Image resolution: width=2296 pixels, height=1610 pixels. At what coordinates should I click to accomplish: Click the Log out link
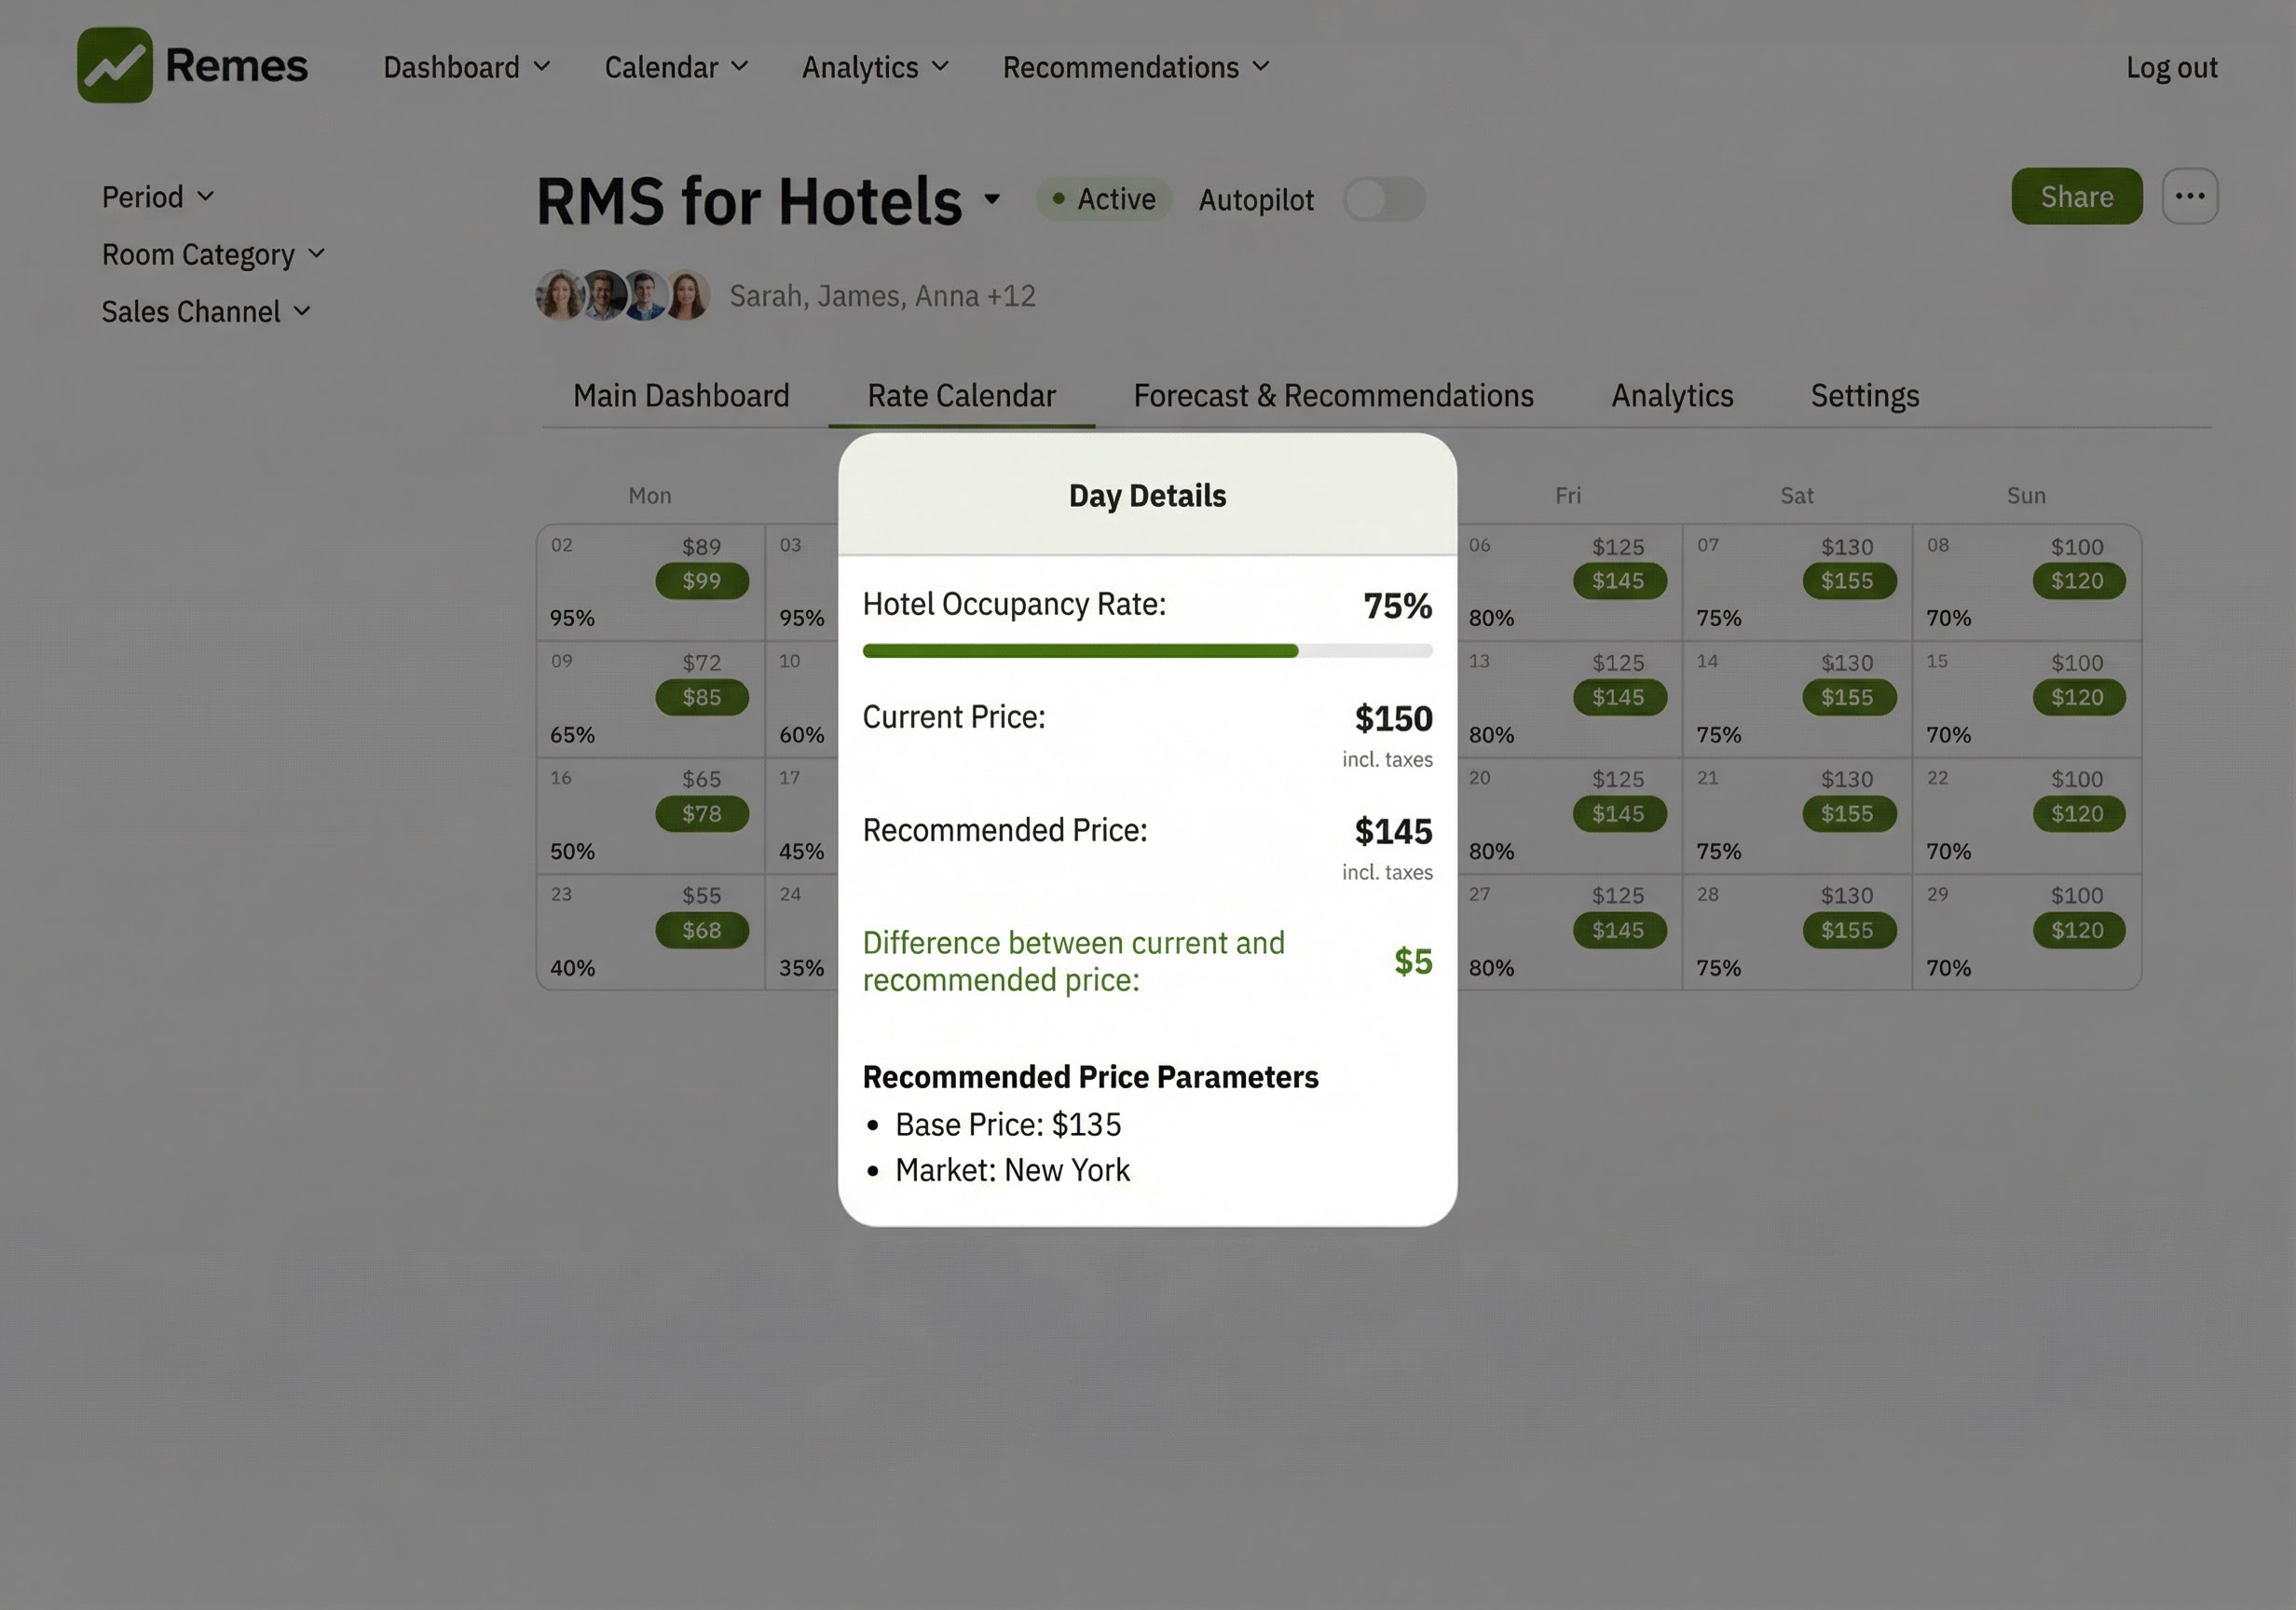click(2171, 67)
